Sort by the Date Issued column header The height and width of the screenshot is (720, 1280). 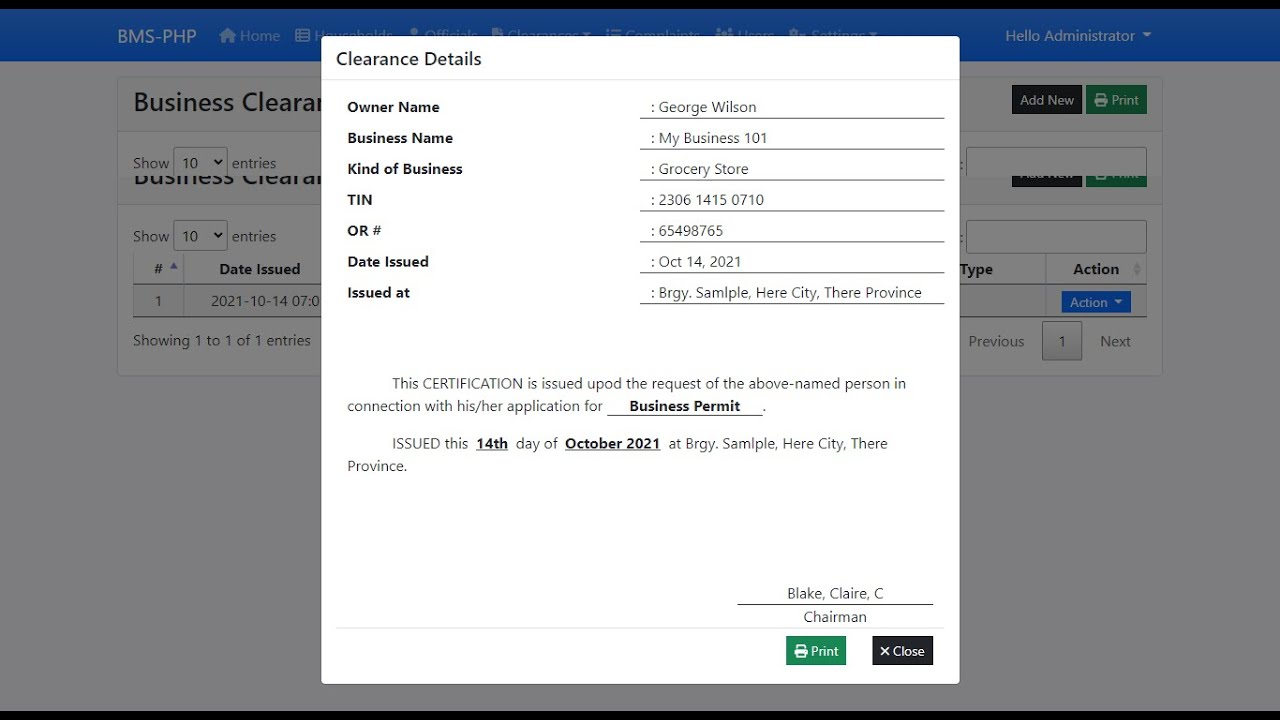259,269
